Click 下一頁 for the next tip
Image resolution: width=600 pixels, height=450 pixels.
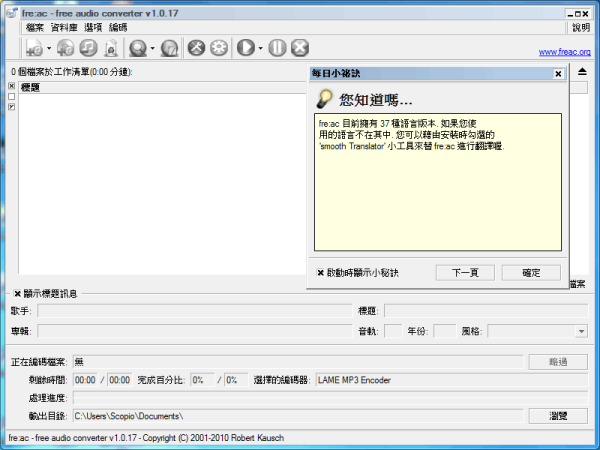[x=465, y=272]
